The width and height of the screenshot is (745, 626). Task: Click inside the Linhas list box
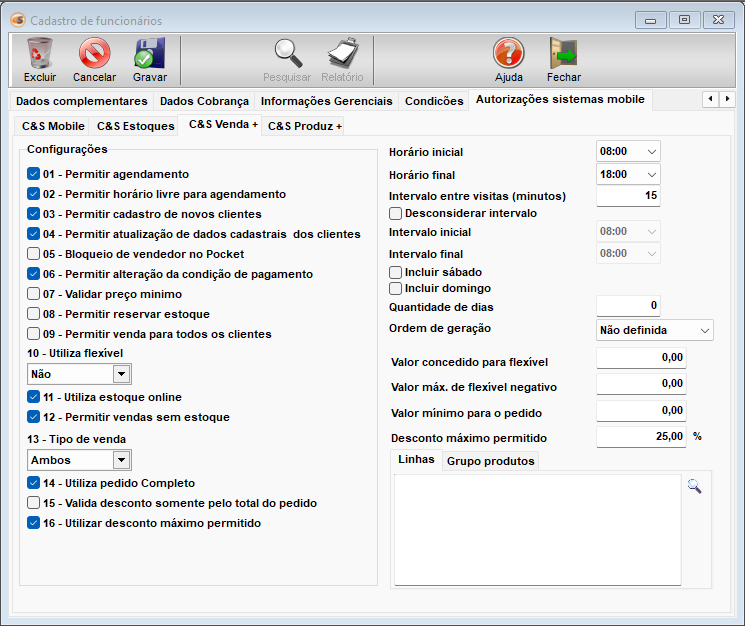click(537, 530)
